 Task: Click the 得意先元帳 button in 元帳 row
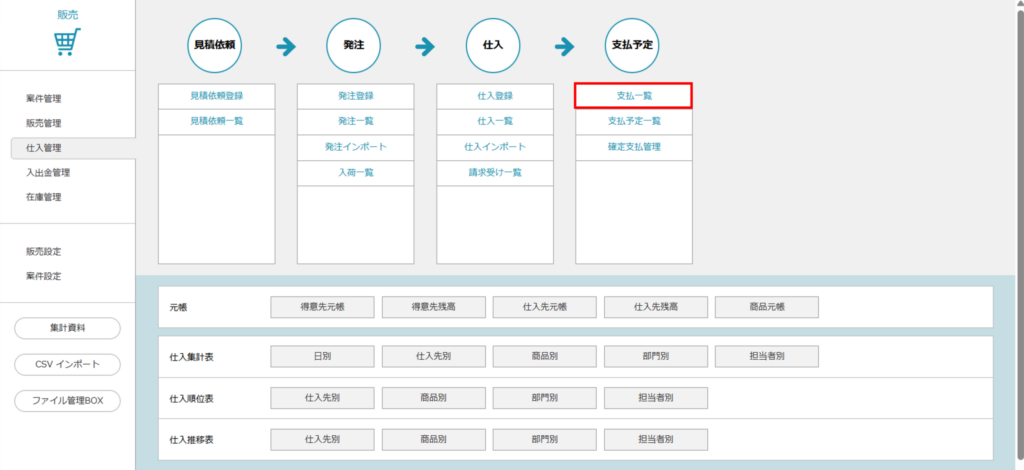(322, 307)
